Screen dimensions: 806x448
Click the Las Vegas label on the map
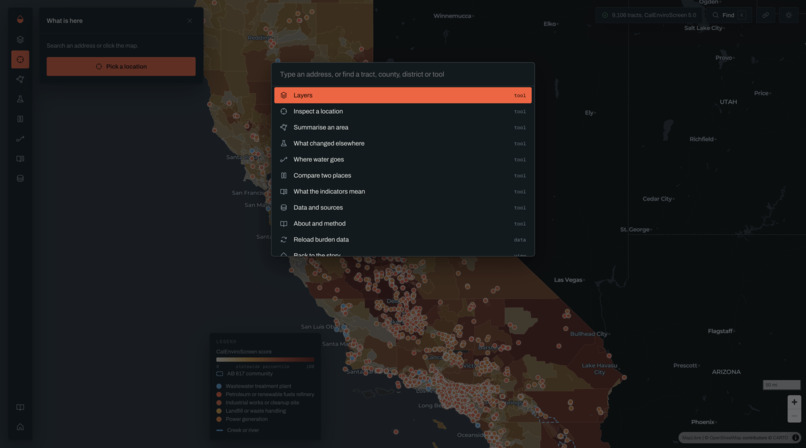click(x=568, y=280)
